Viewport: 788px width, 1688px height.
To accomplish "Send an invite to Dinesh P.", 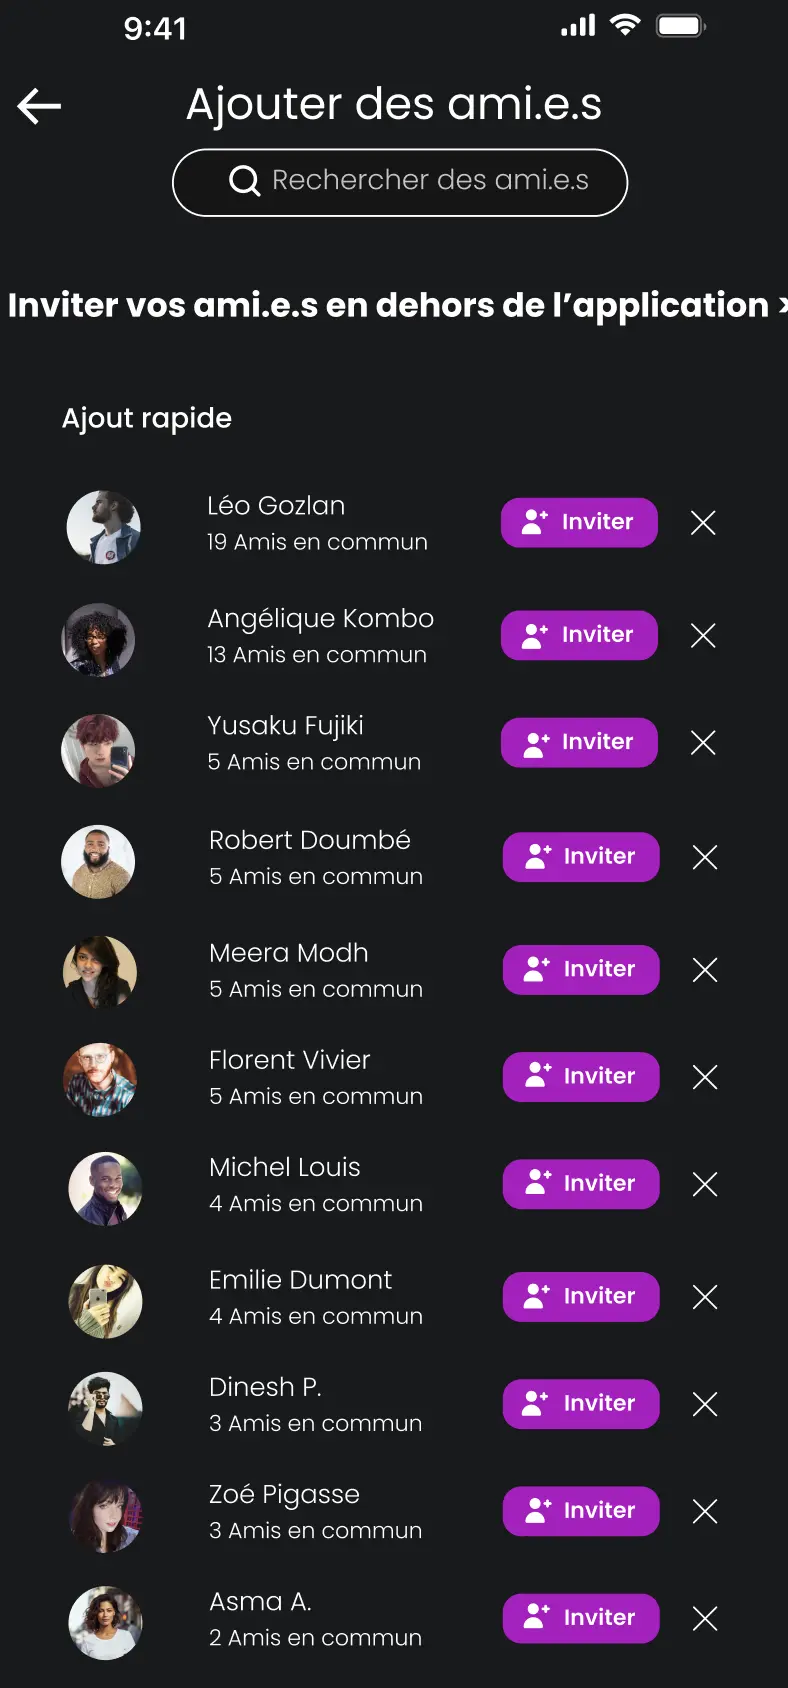I will pos(581,1404).
